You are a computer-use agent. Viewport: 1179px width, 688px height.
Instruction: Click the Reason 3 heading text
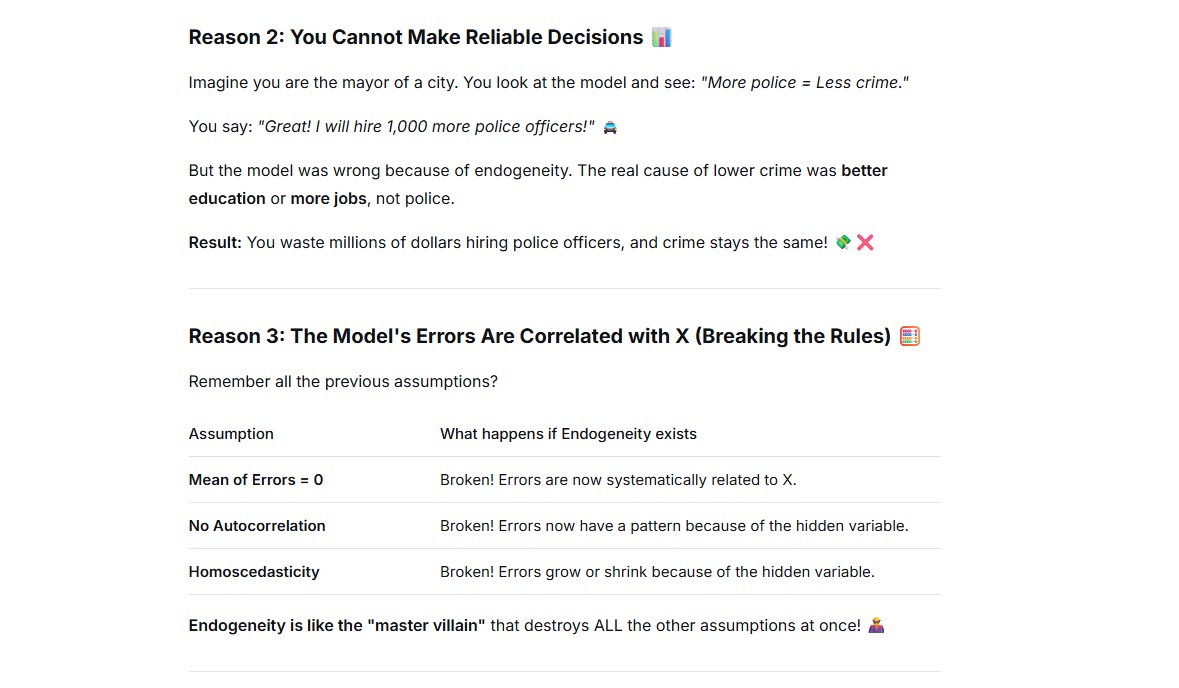[x=540, y=336]
